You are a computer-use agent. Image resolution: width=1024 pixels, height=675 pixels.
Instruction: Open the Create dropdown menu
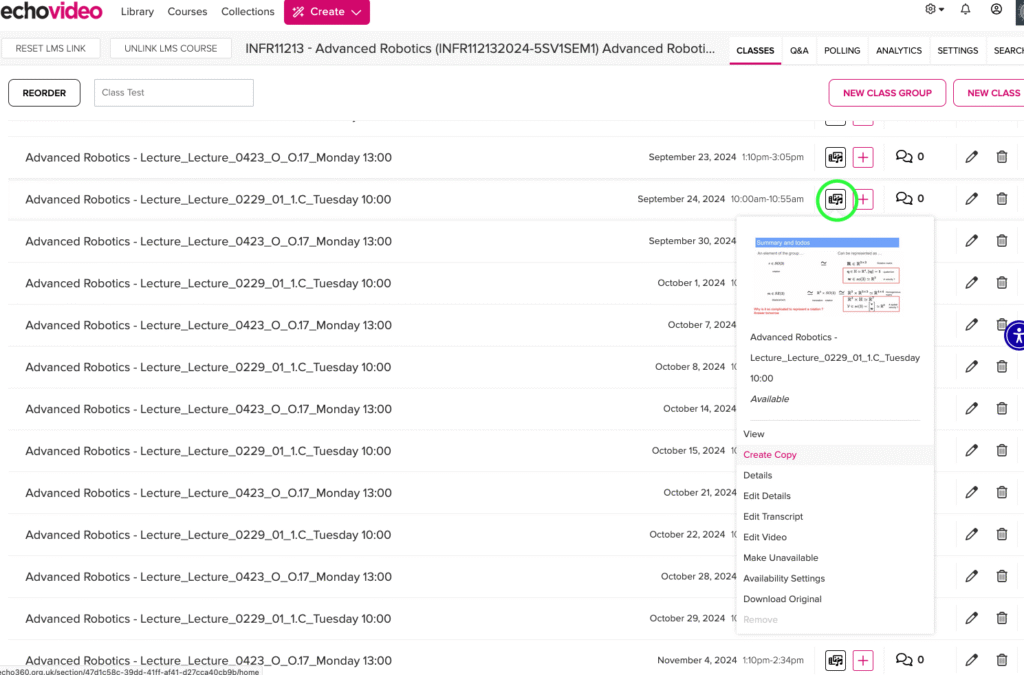(326, 11)
